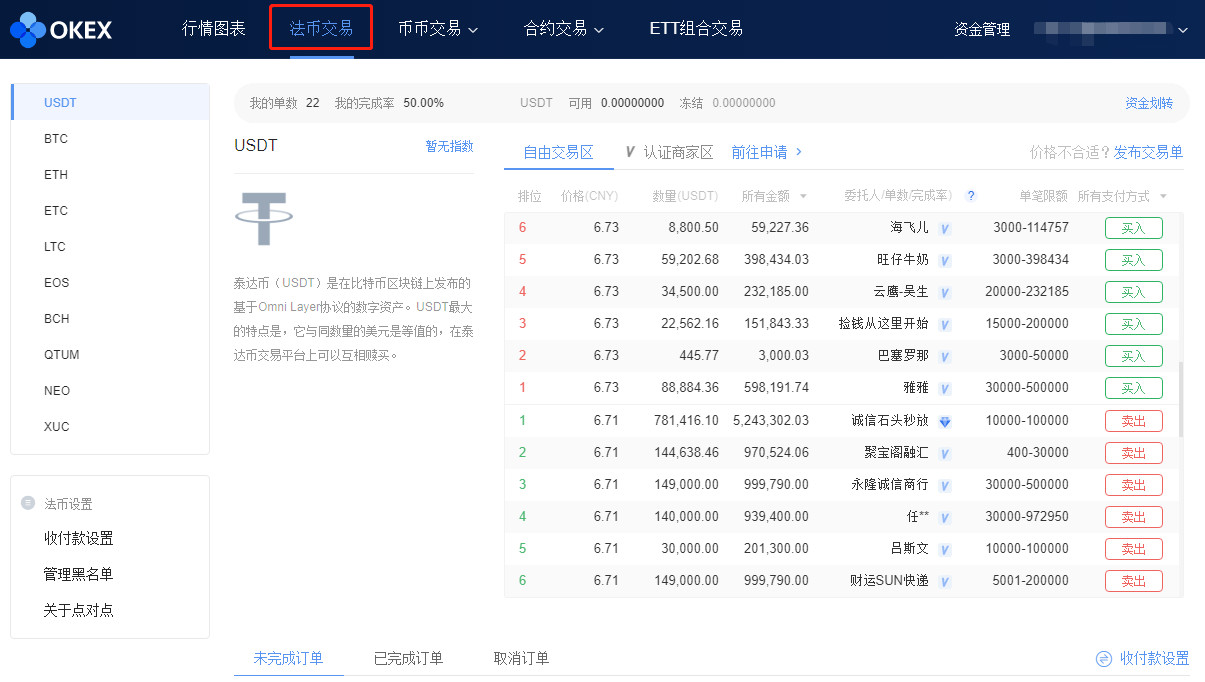Click the V badge next to 巴塞罗那
The image size is (1205, 682).
(945, 356)
